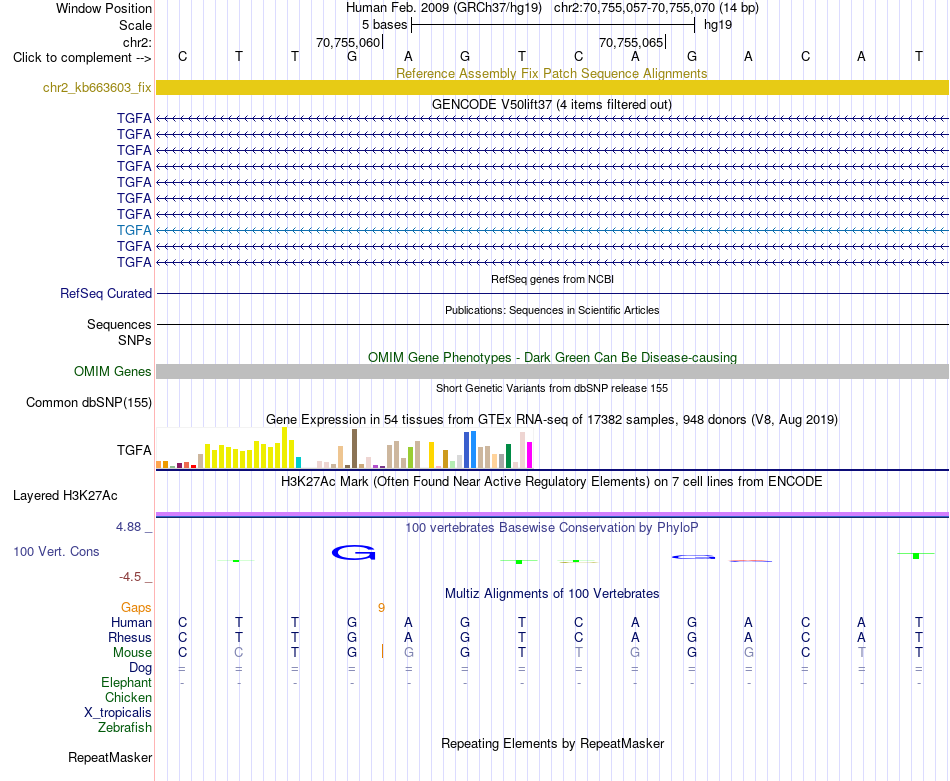
Task: Click the large blue G conservation logo
Action: tap(354, 553)
